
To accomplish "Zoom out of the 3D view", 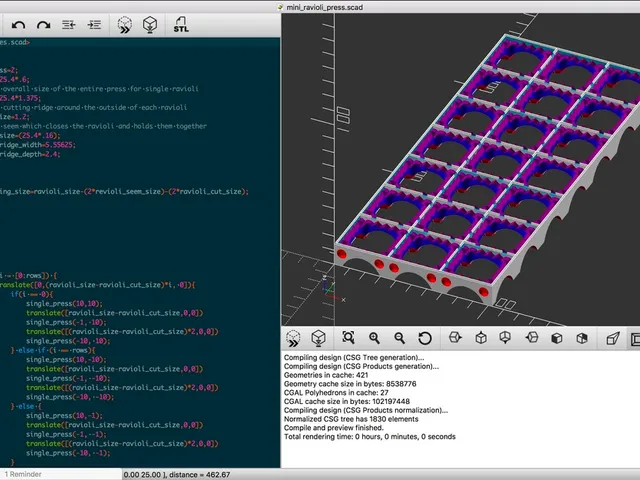I will (399, 338).
